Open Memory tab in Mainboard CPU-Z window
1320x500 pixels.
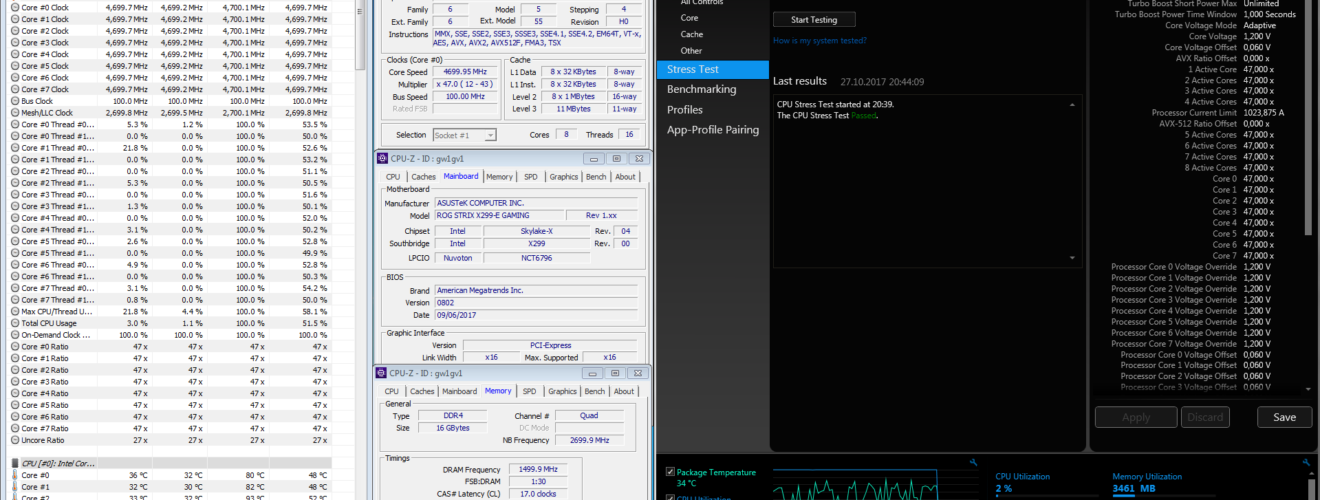coord(499,177)
